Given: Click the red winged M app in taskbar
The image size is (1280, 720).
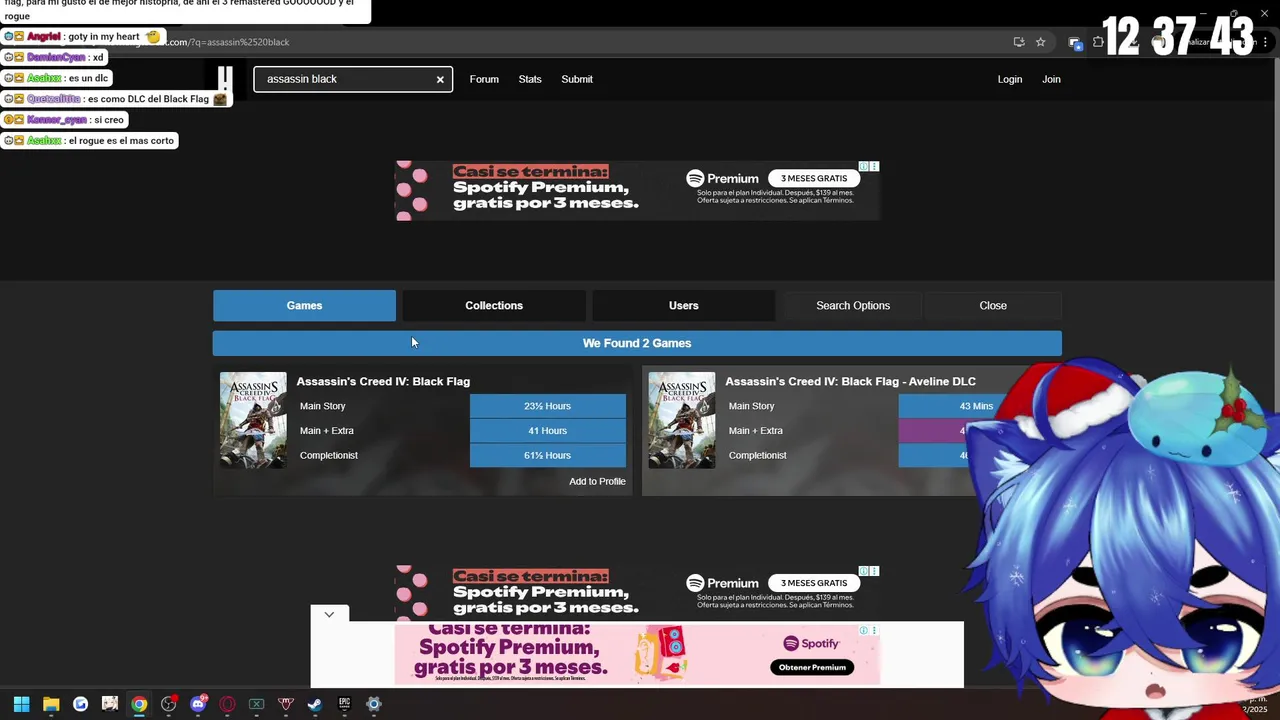Looking at the screenshot, I should click(x=286, y=704).
